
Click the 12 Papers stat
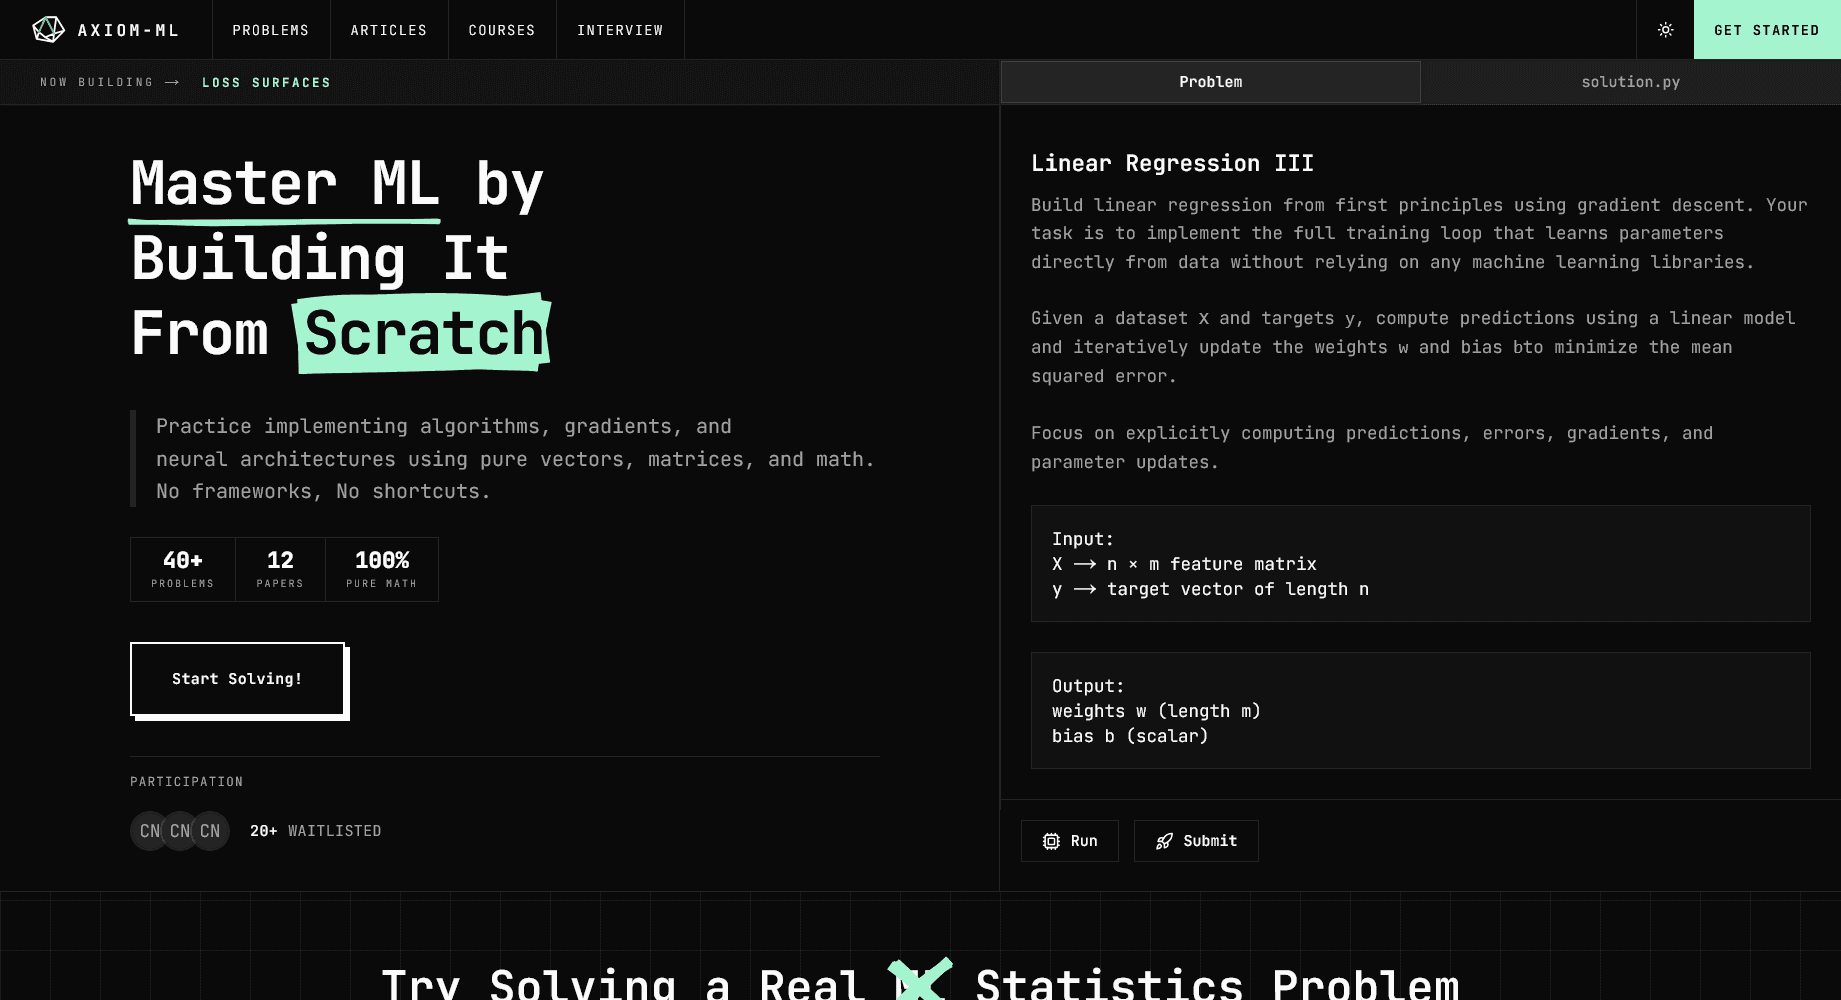pos(280,569)
